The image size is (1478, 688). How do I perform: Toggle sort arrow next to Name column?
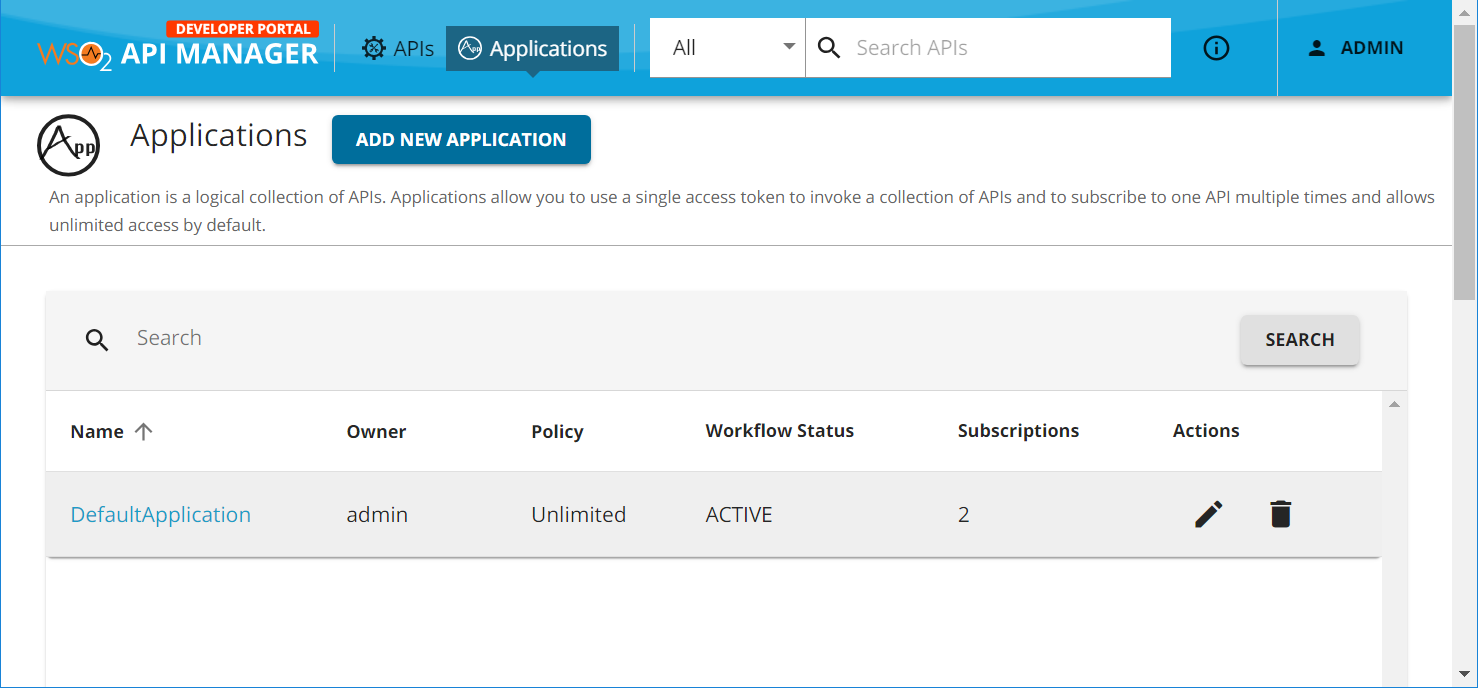(x=144, y=431)
